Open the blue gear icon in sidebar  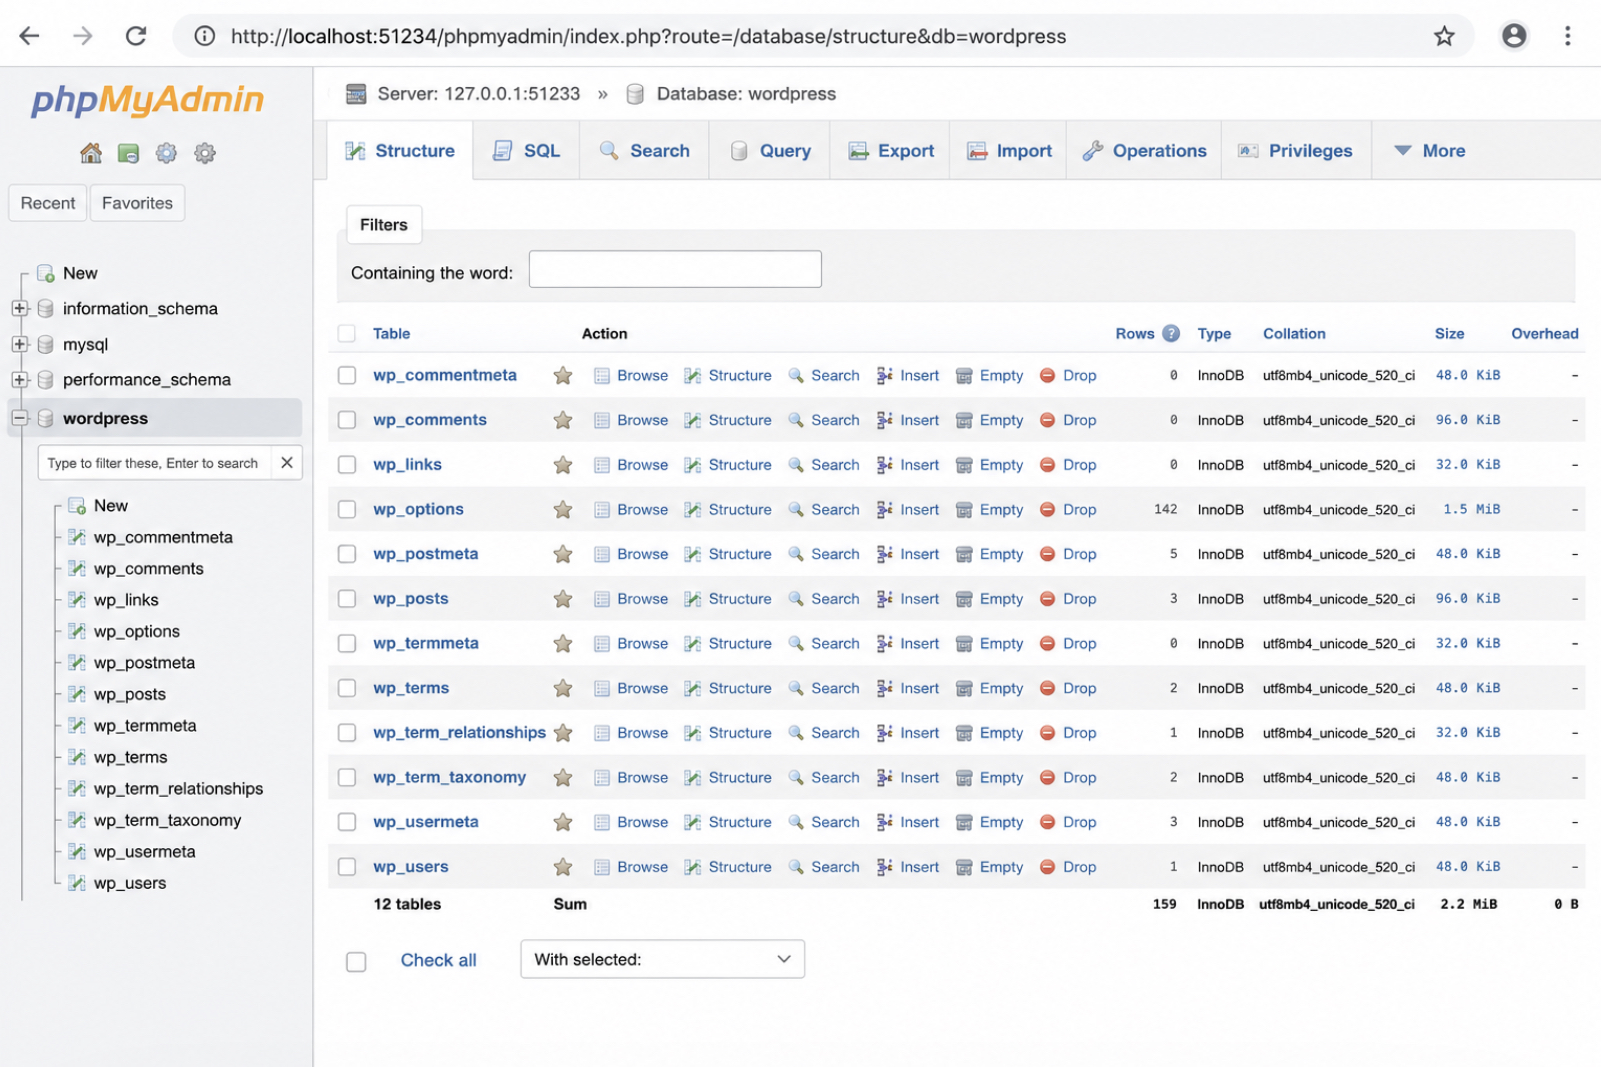(166, 153)
